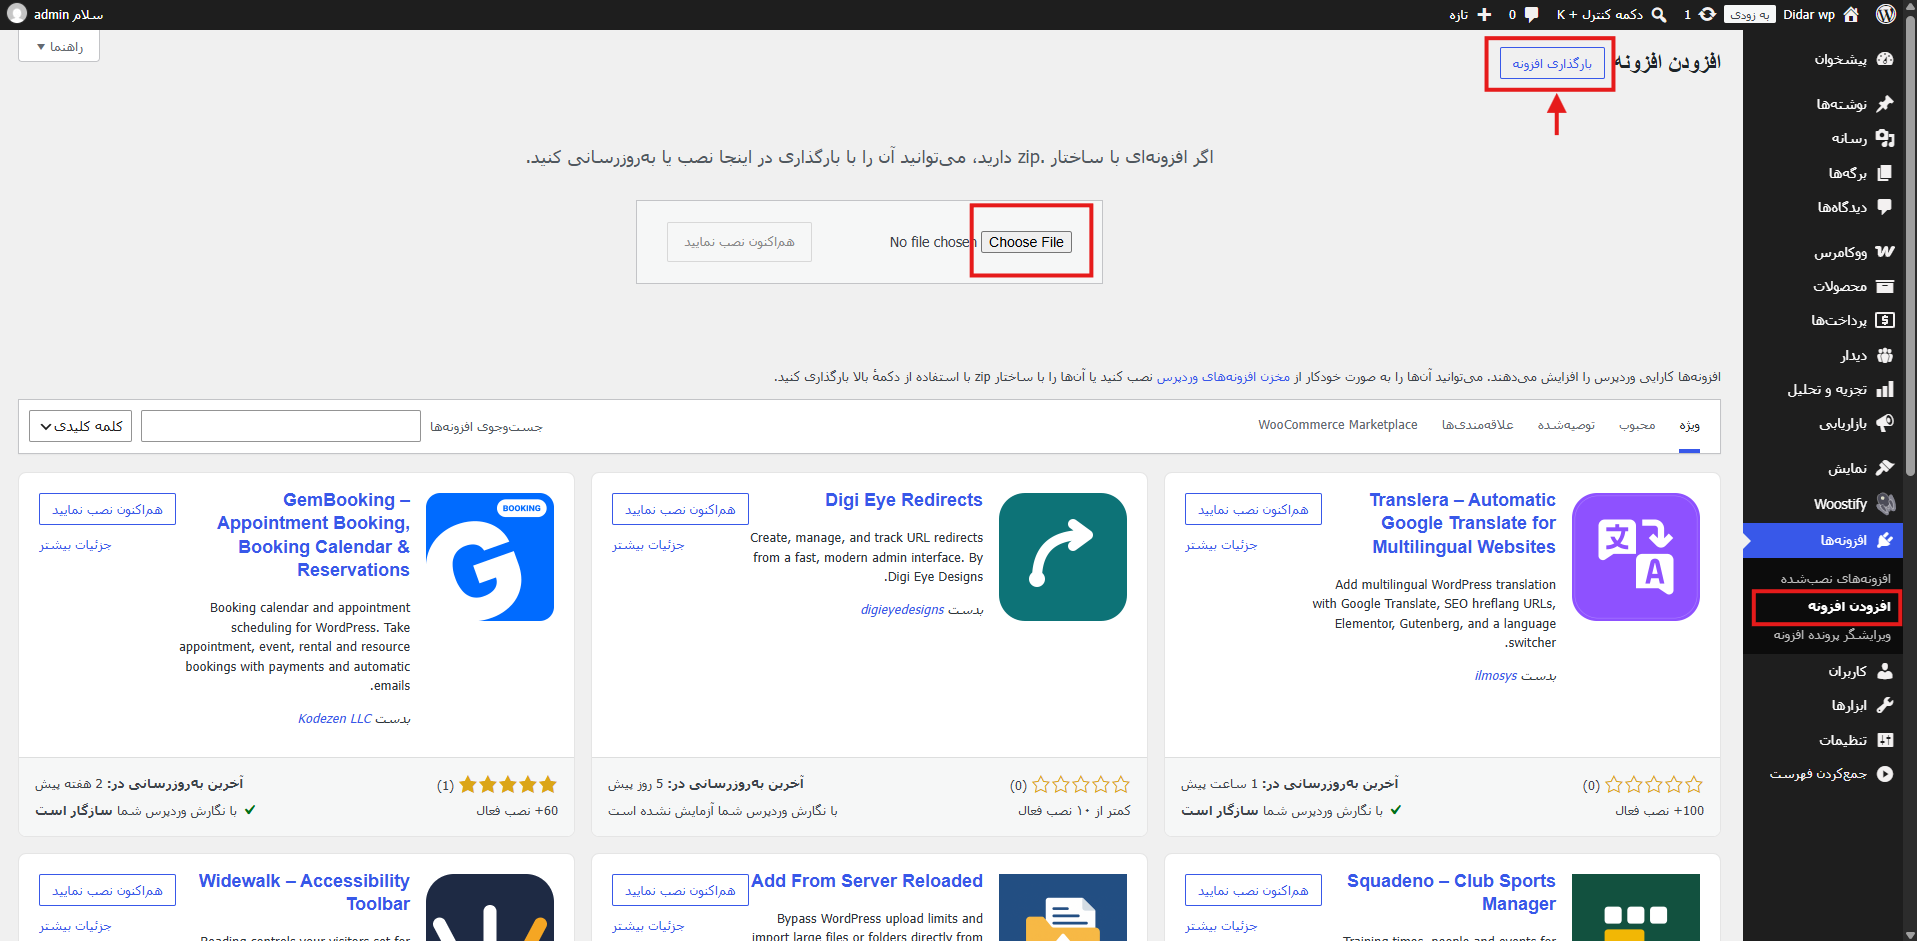Open the updates refresh icon

[x=1707, y=14]
